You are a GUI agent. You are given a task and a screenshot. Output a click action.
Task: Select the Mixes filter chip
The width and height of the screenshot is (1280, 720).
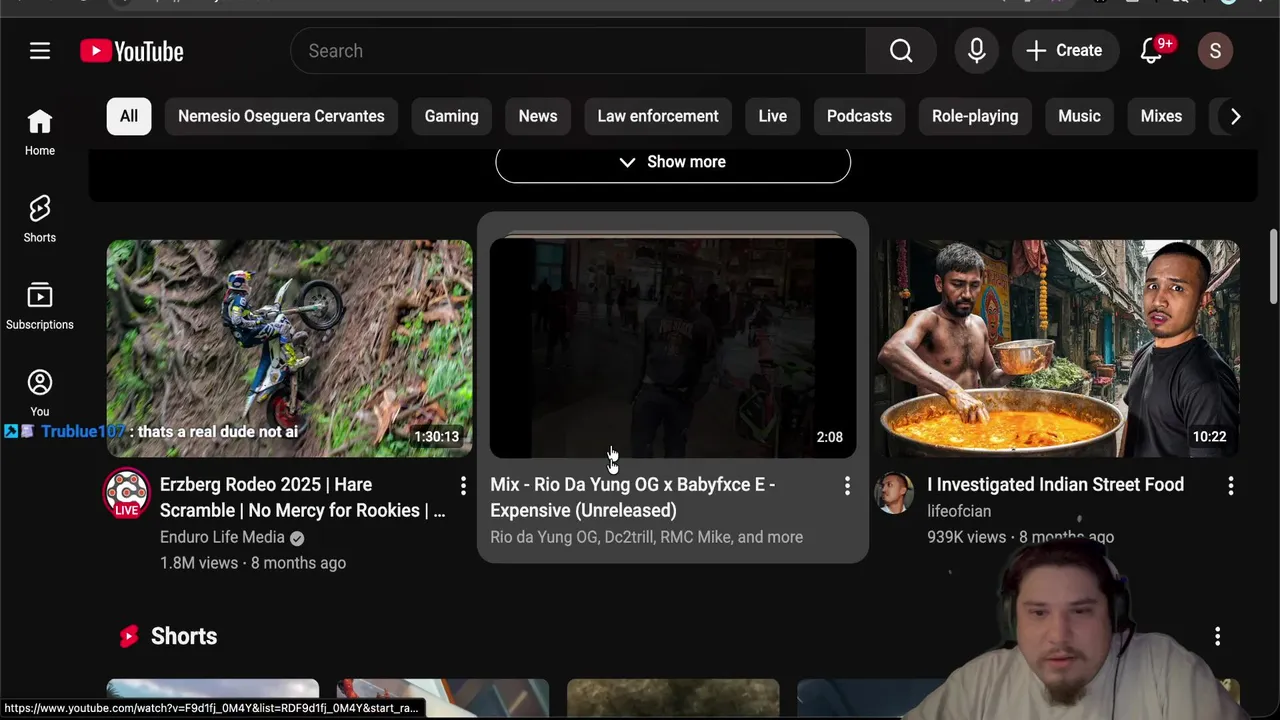point(1161,116)
